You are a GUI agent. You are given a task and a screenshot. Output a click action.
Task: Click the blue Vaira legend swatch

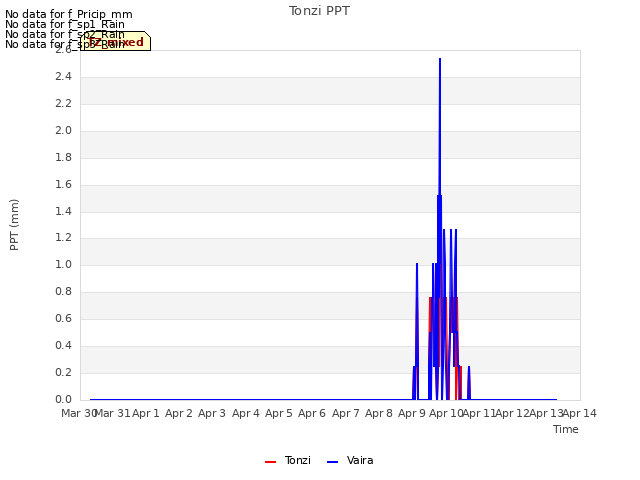point(333,462)
